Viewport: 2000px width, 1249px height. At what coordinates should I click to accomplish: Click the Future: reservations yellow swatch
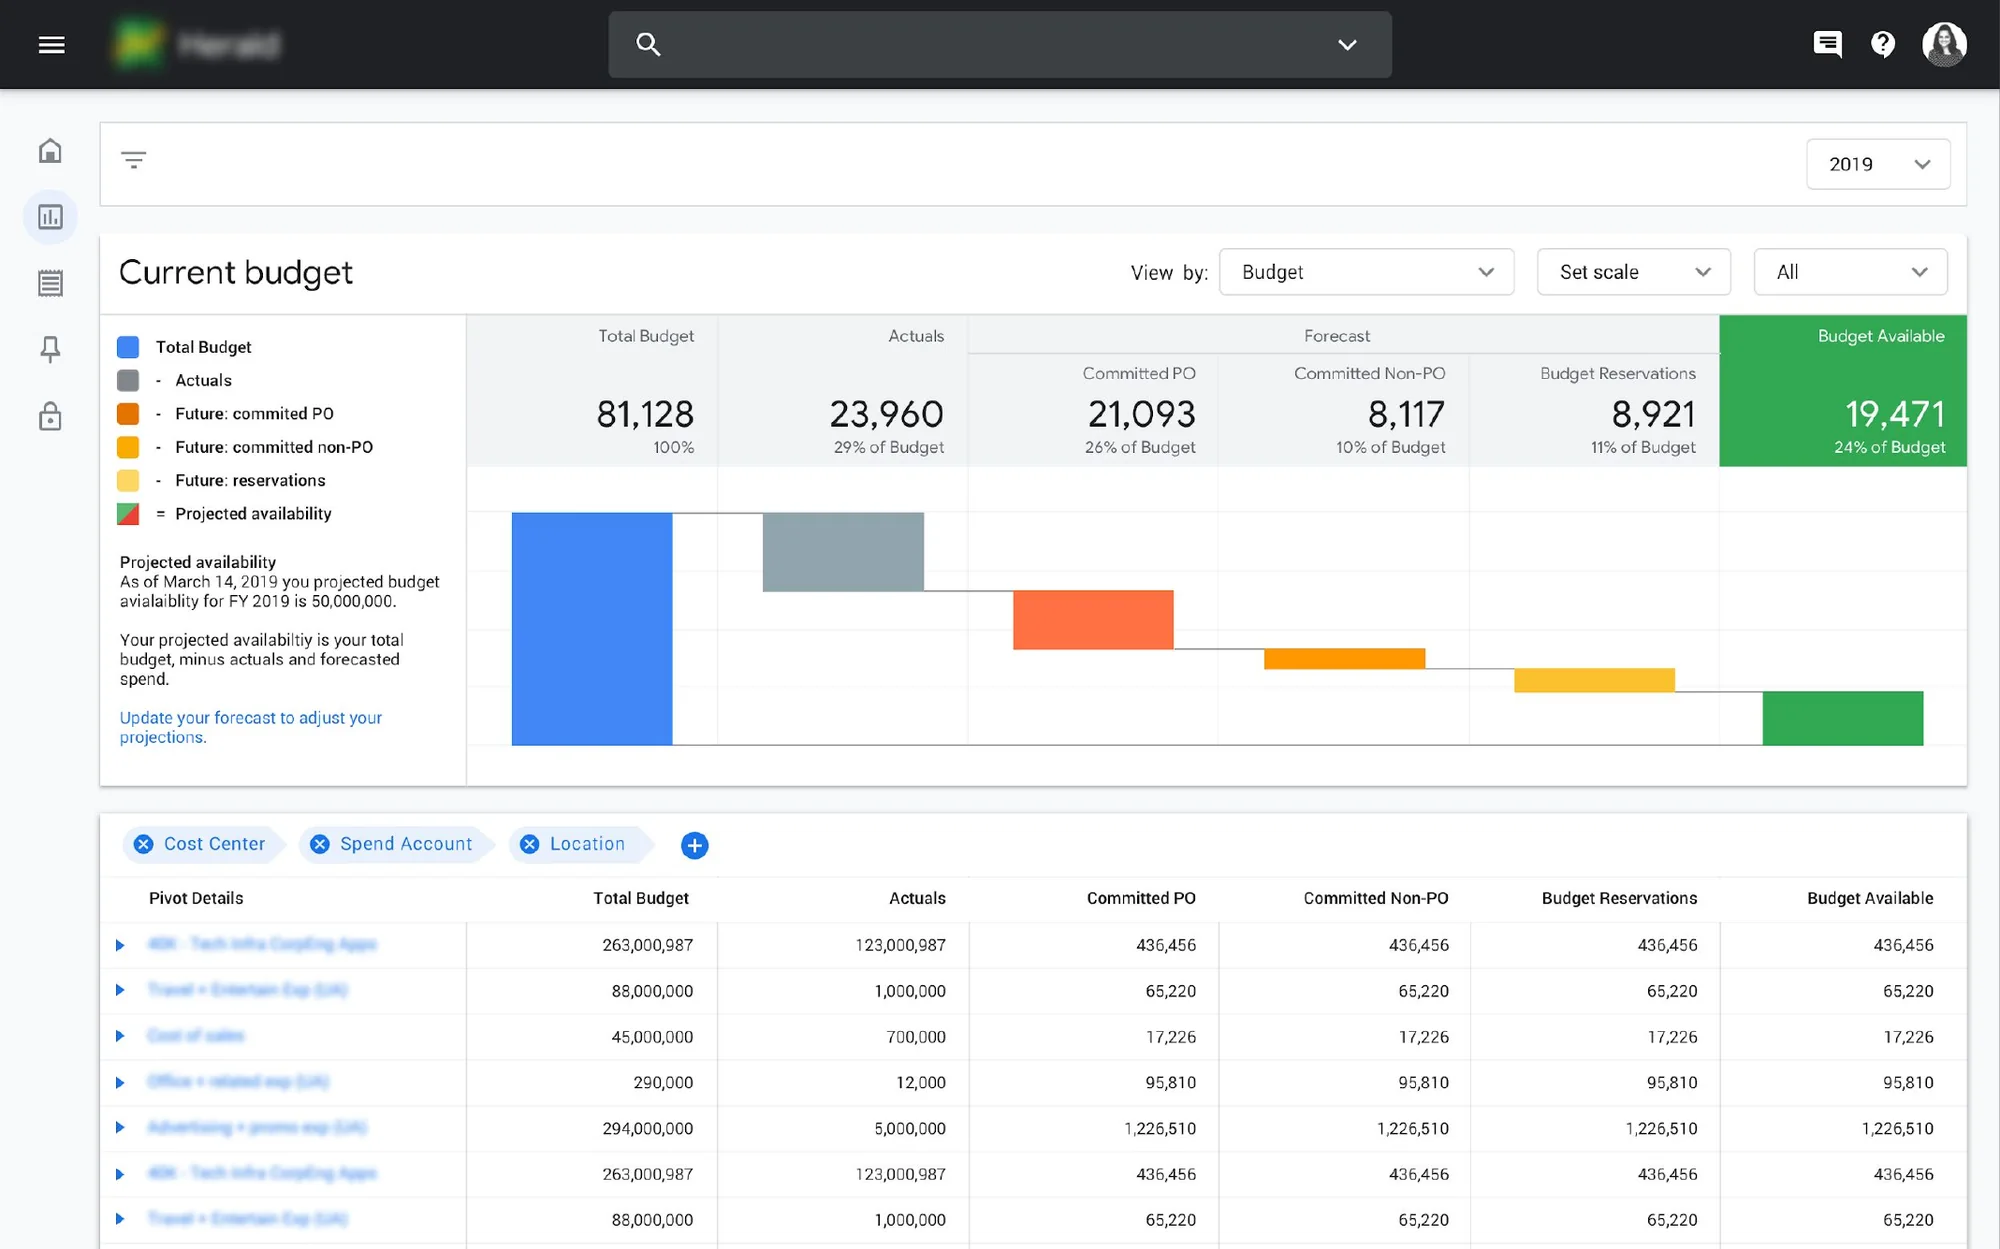click(x=128, y=480)
